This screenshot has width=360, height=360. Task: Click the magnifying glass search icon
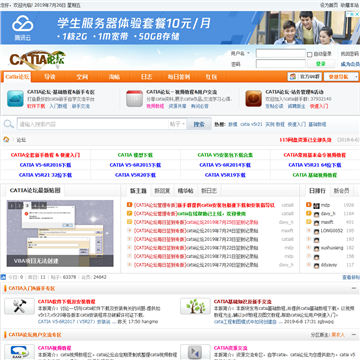pyautogui.click(x=8, y=124)
